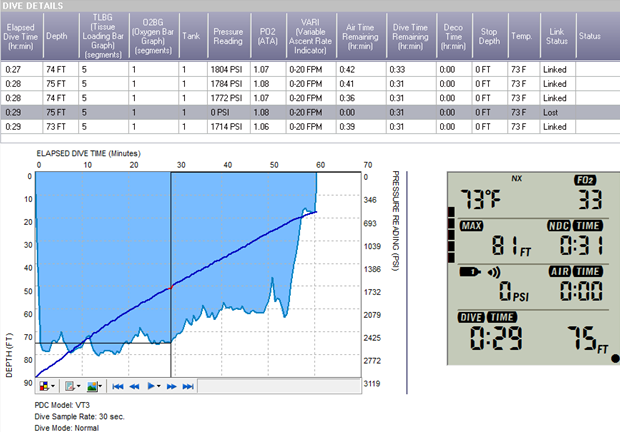This screenshot has height=432, width=620.
Task: Click the red marker on the pressure line
Action: (x=171, y=286)
